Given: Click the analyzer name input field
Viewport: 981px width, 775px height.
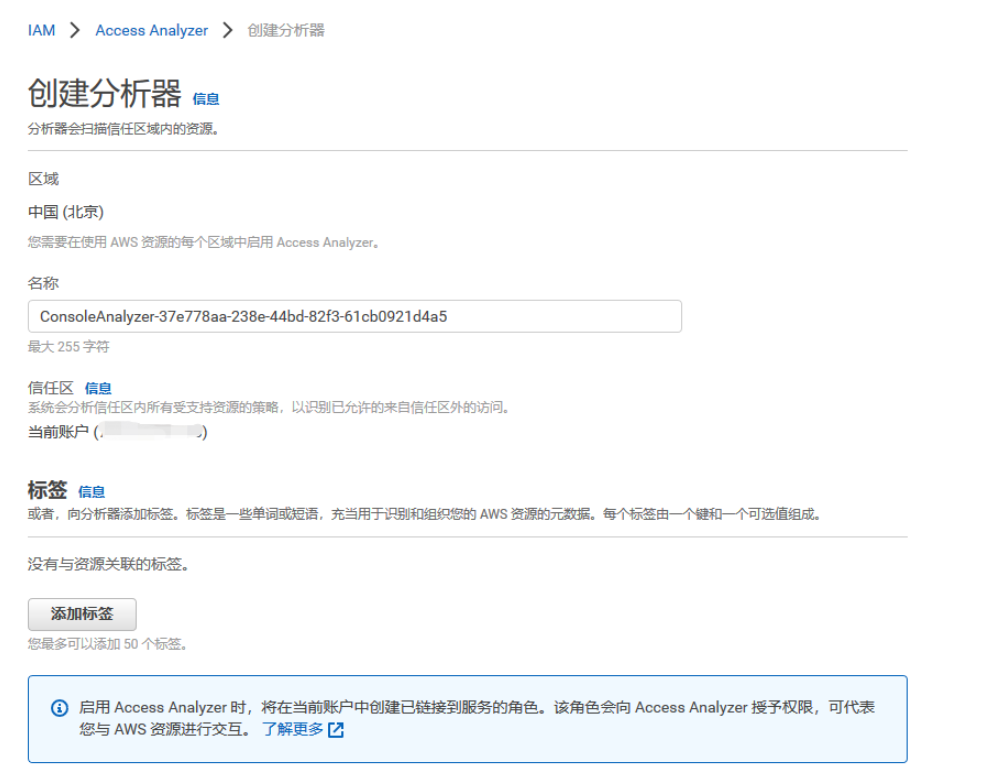Looking at the screenshot, I should (x=355, y=317).
